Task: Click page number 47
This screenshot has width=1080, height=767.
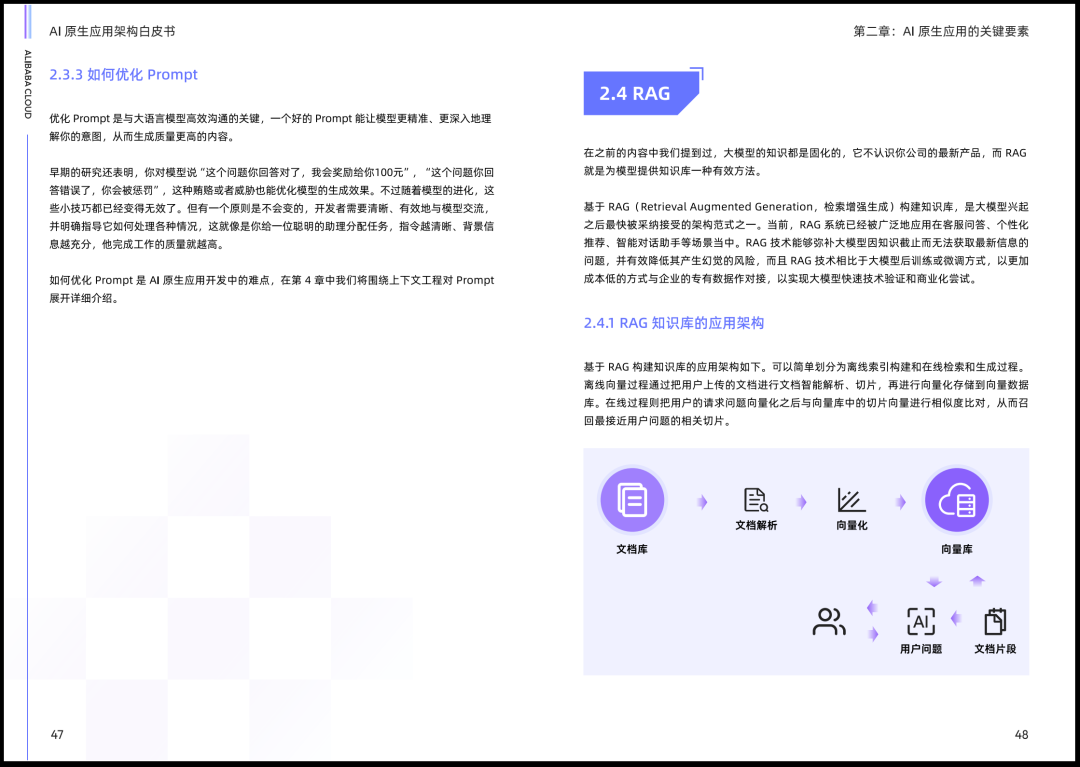Action: point(57,735)
